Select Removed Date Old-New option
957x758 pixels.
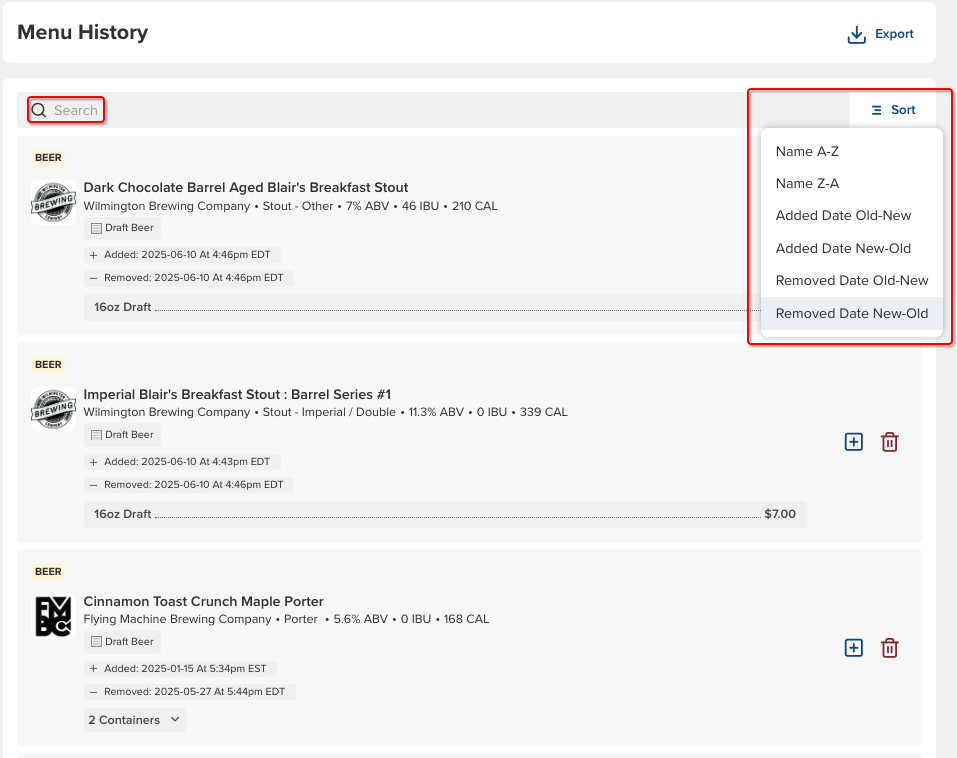click(851, 281)
